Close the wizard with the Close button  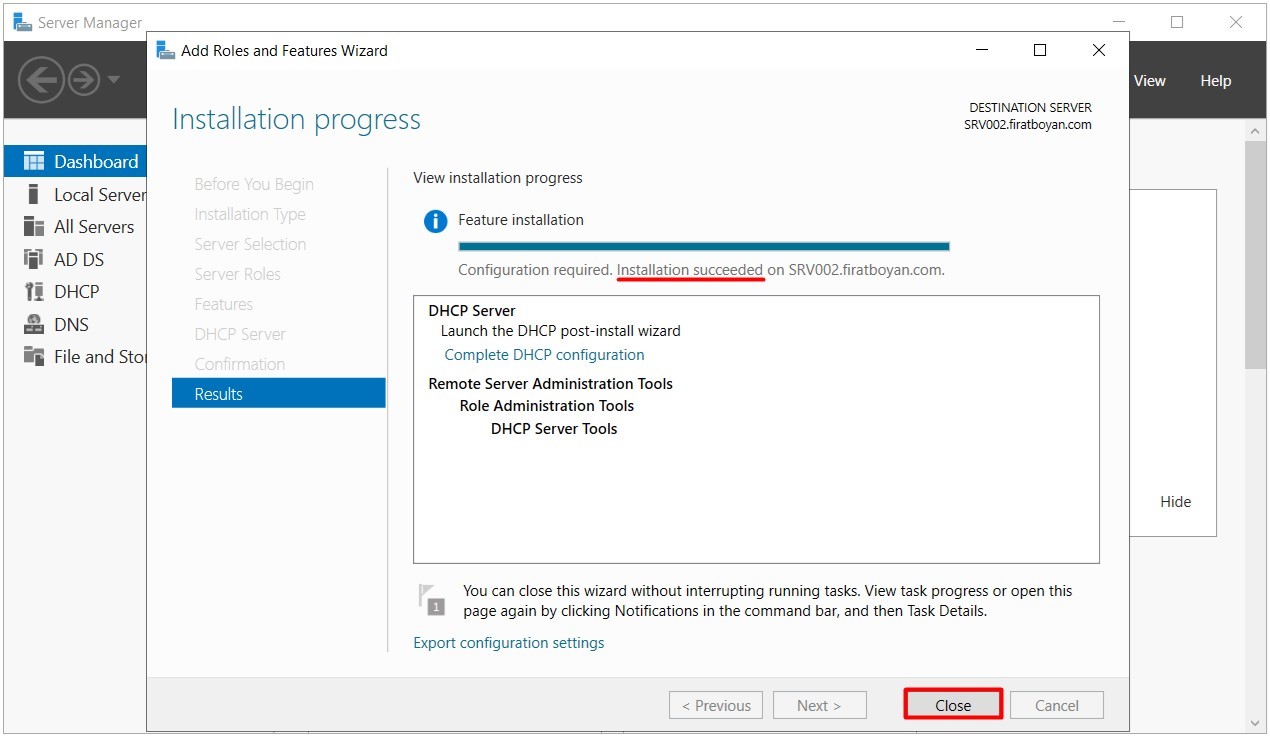click(x=953, y=705)
